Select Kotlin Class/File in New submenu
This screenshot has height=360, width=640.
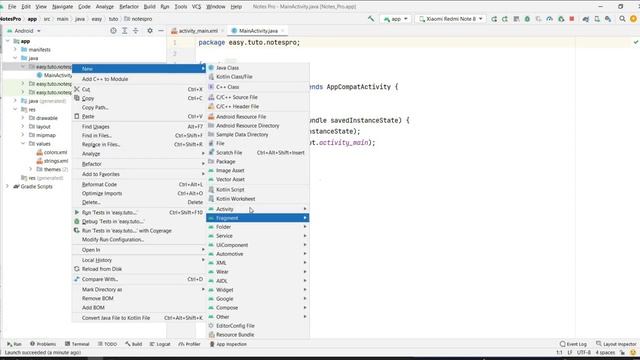pos(258,77)
